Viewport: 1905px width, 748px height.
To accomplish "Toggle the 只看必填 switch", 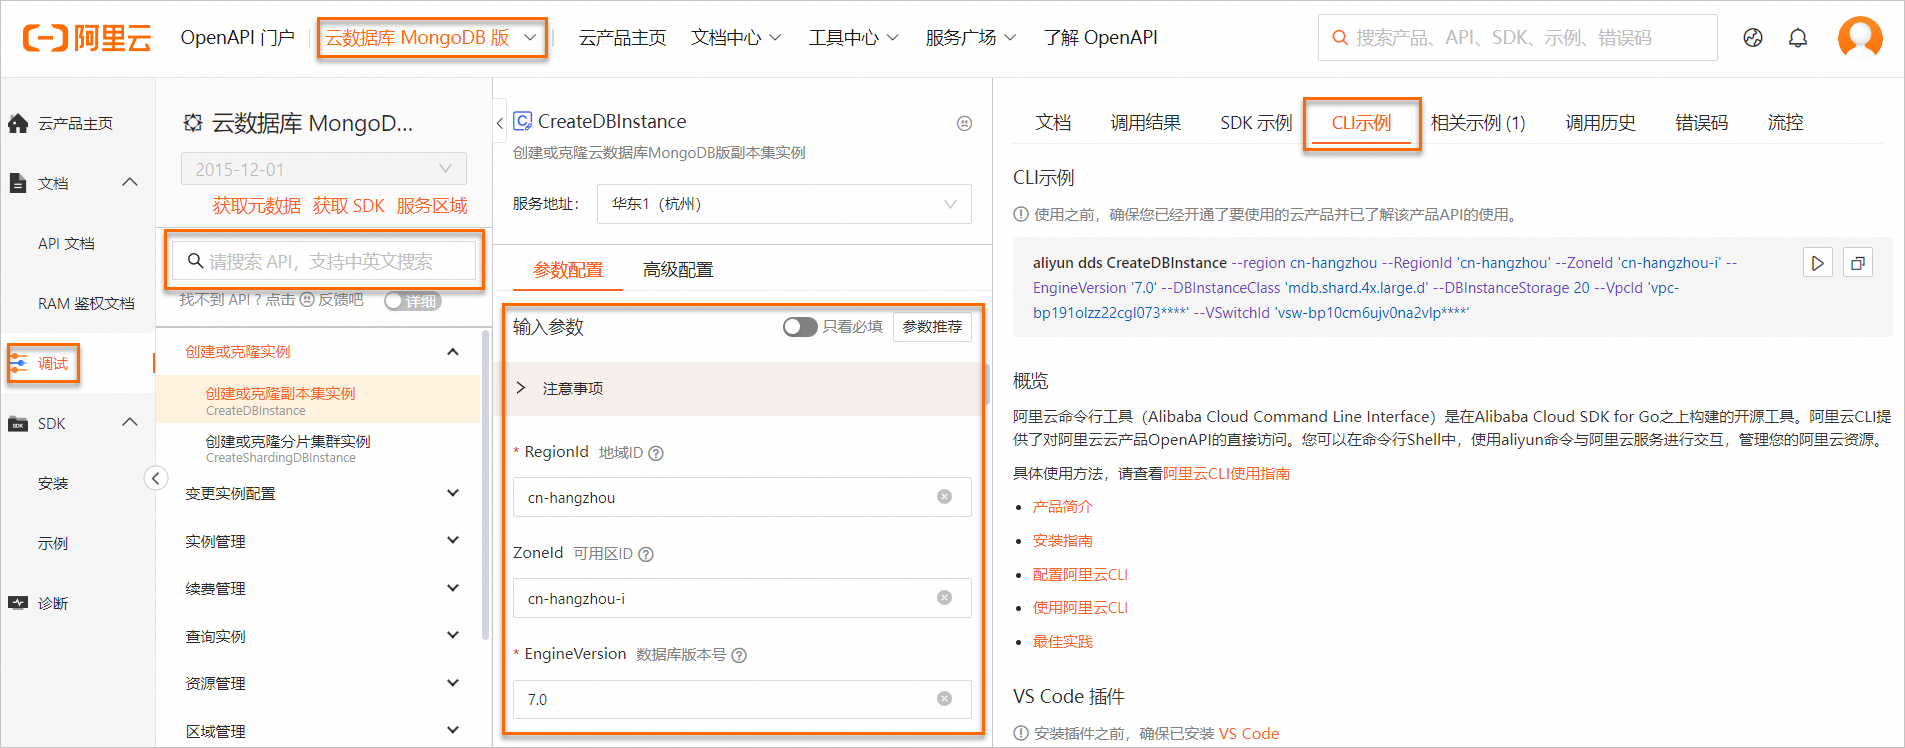I will [800, 327].
